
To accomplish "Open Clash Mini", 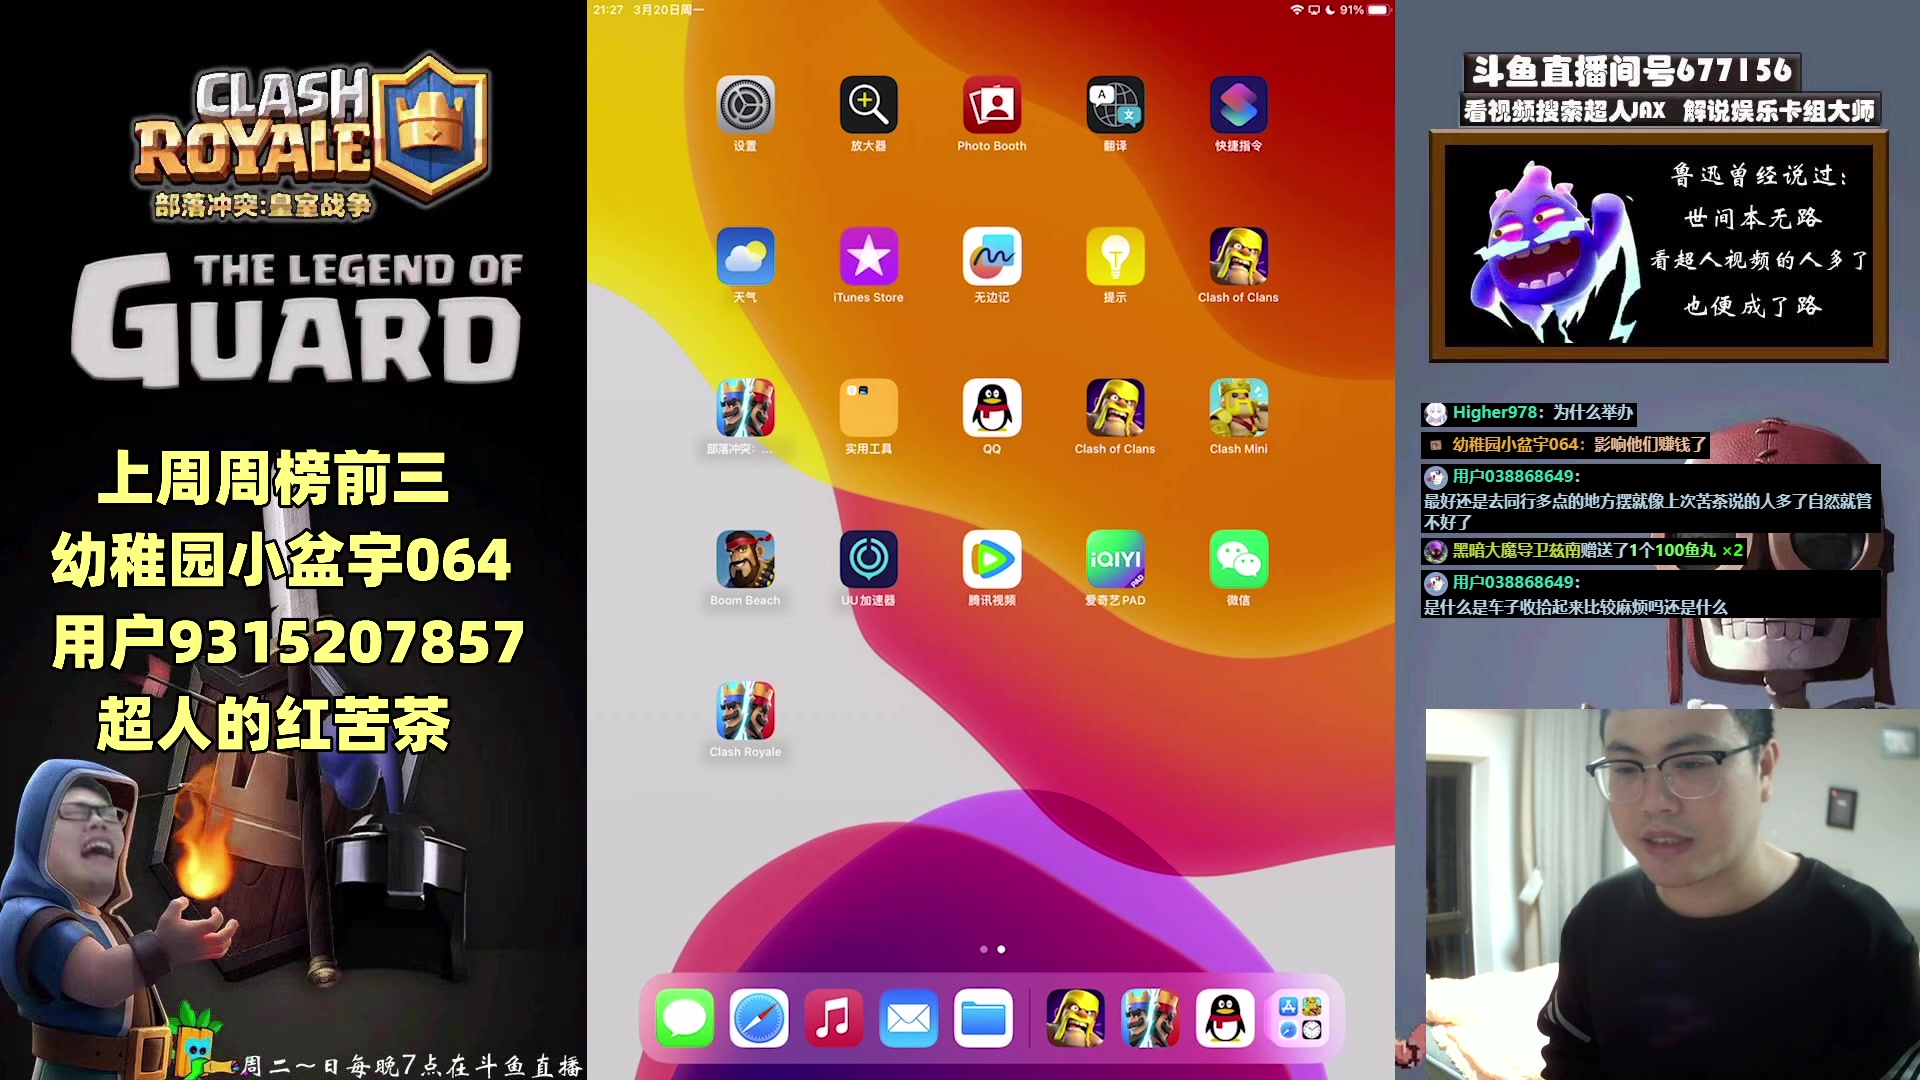I will (x=1238, y=408).
